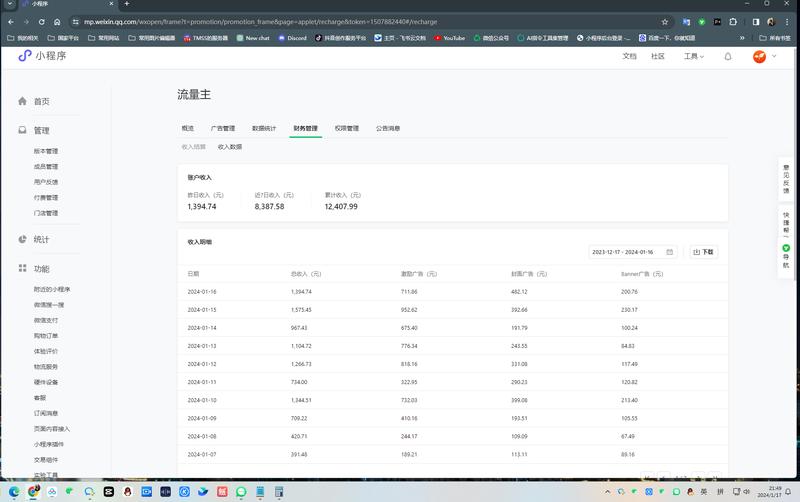Image resolution: width=800 pixels, height=502 pixels.
Task: Open 用户反馈 in the sidebar
Action: click(x=46, y=182)
